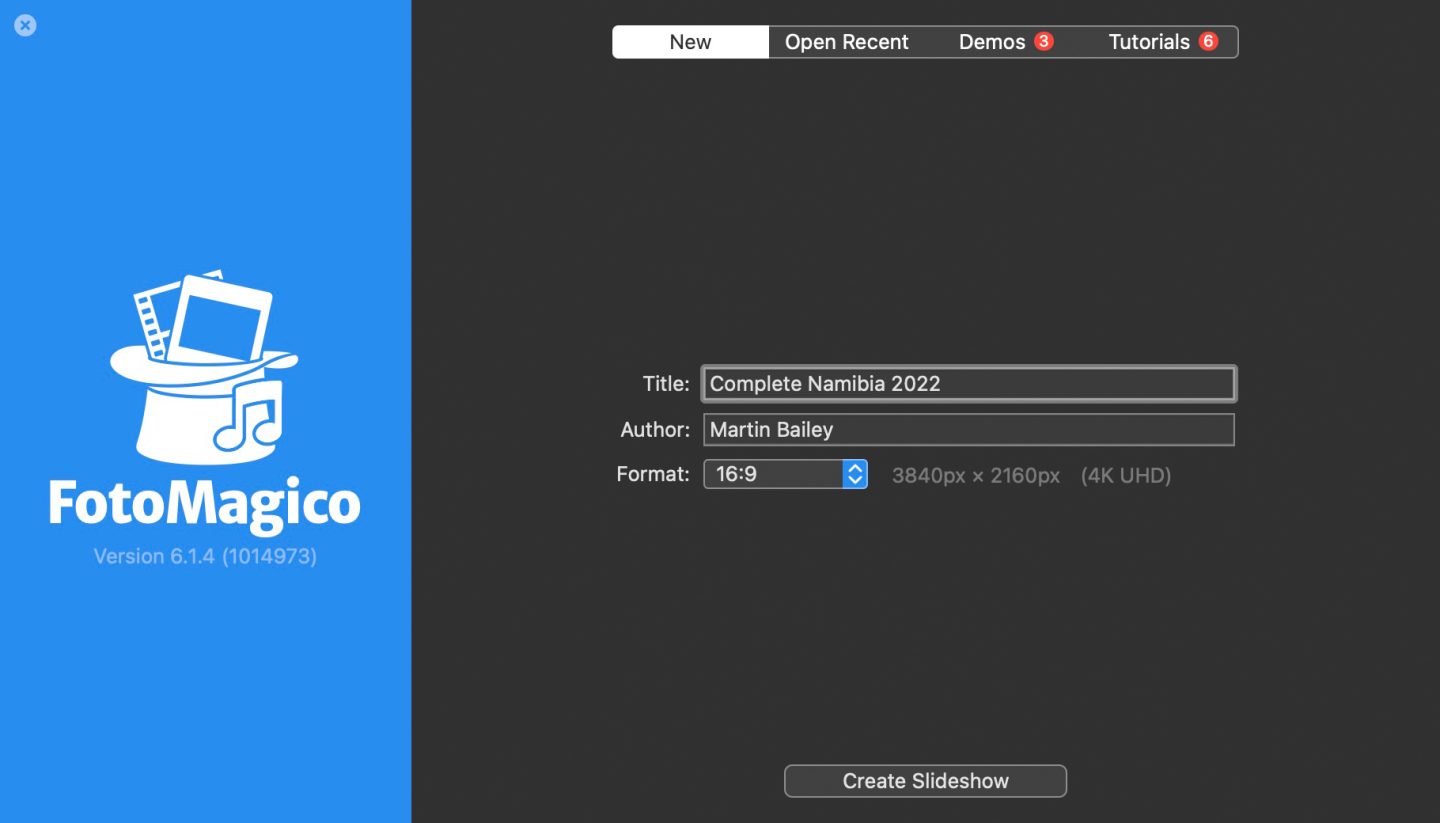Click the FotoMagico wordmark text

[x=205, y=504]
